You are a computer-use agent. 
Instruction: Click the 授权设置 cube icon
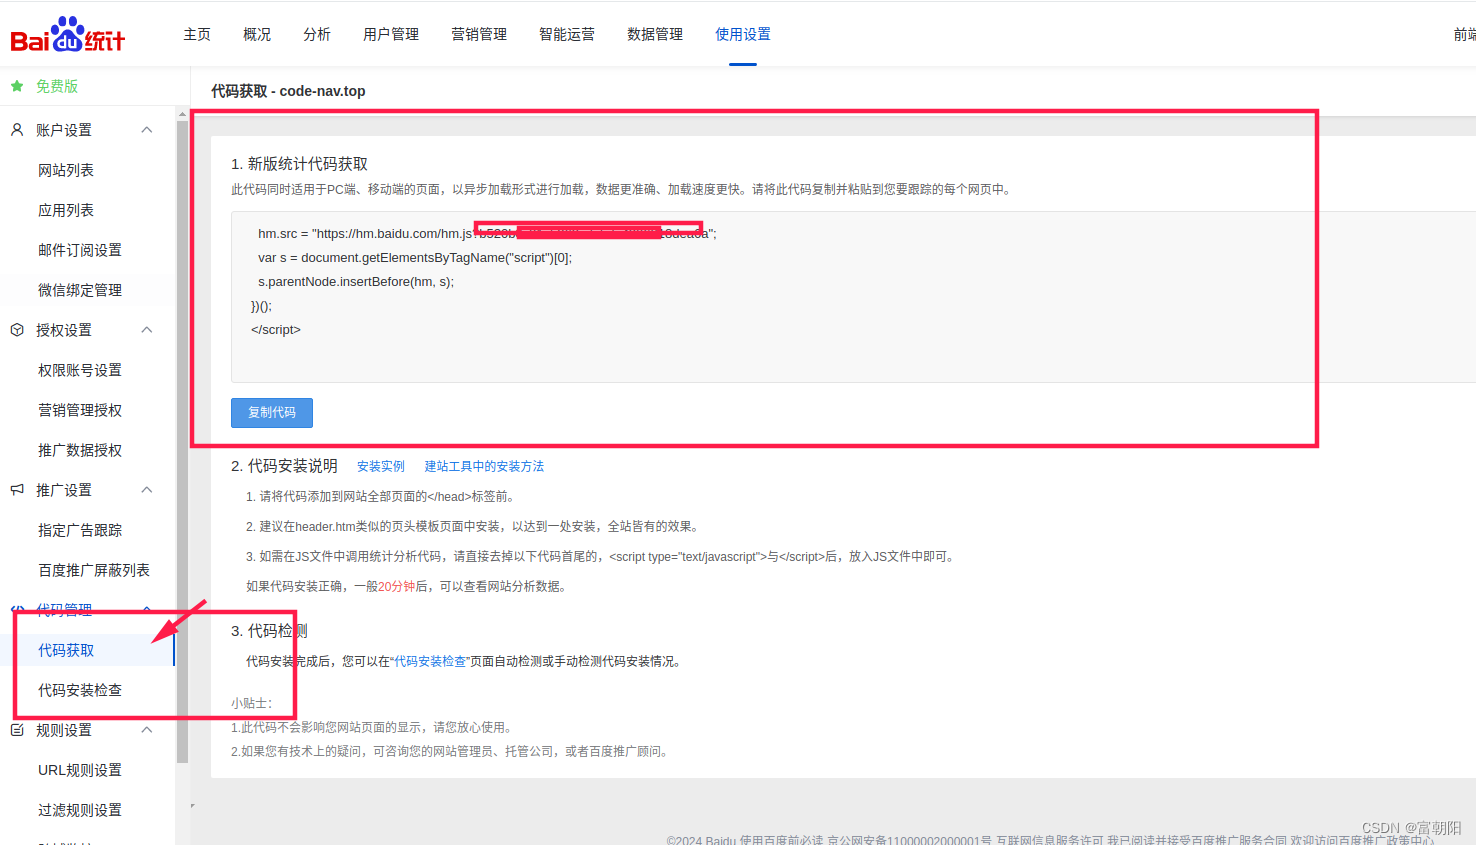(17, 330)
